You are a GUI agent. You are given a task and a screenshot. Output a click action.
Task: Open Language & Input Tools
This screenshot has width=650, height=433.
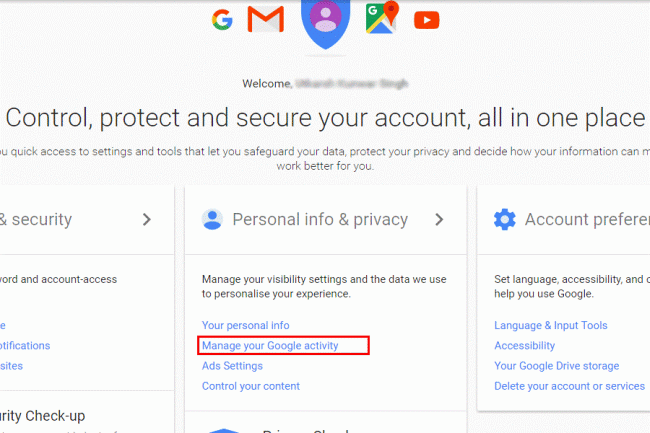550,325
